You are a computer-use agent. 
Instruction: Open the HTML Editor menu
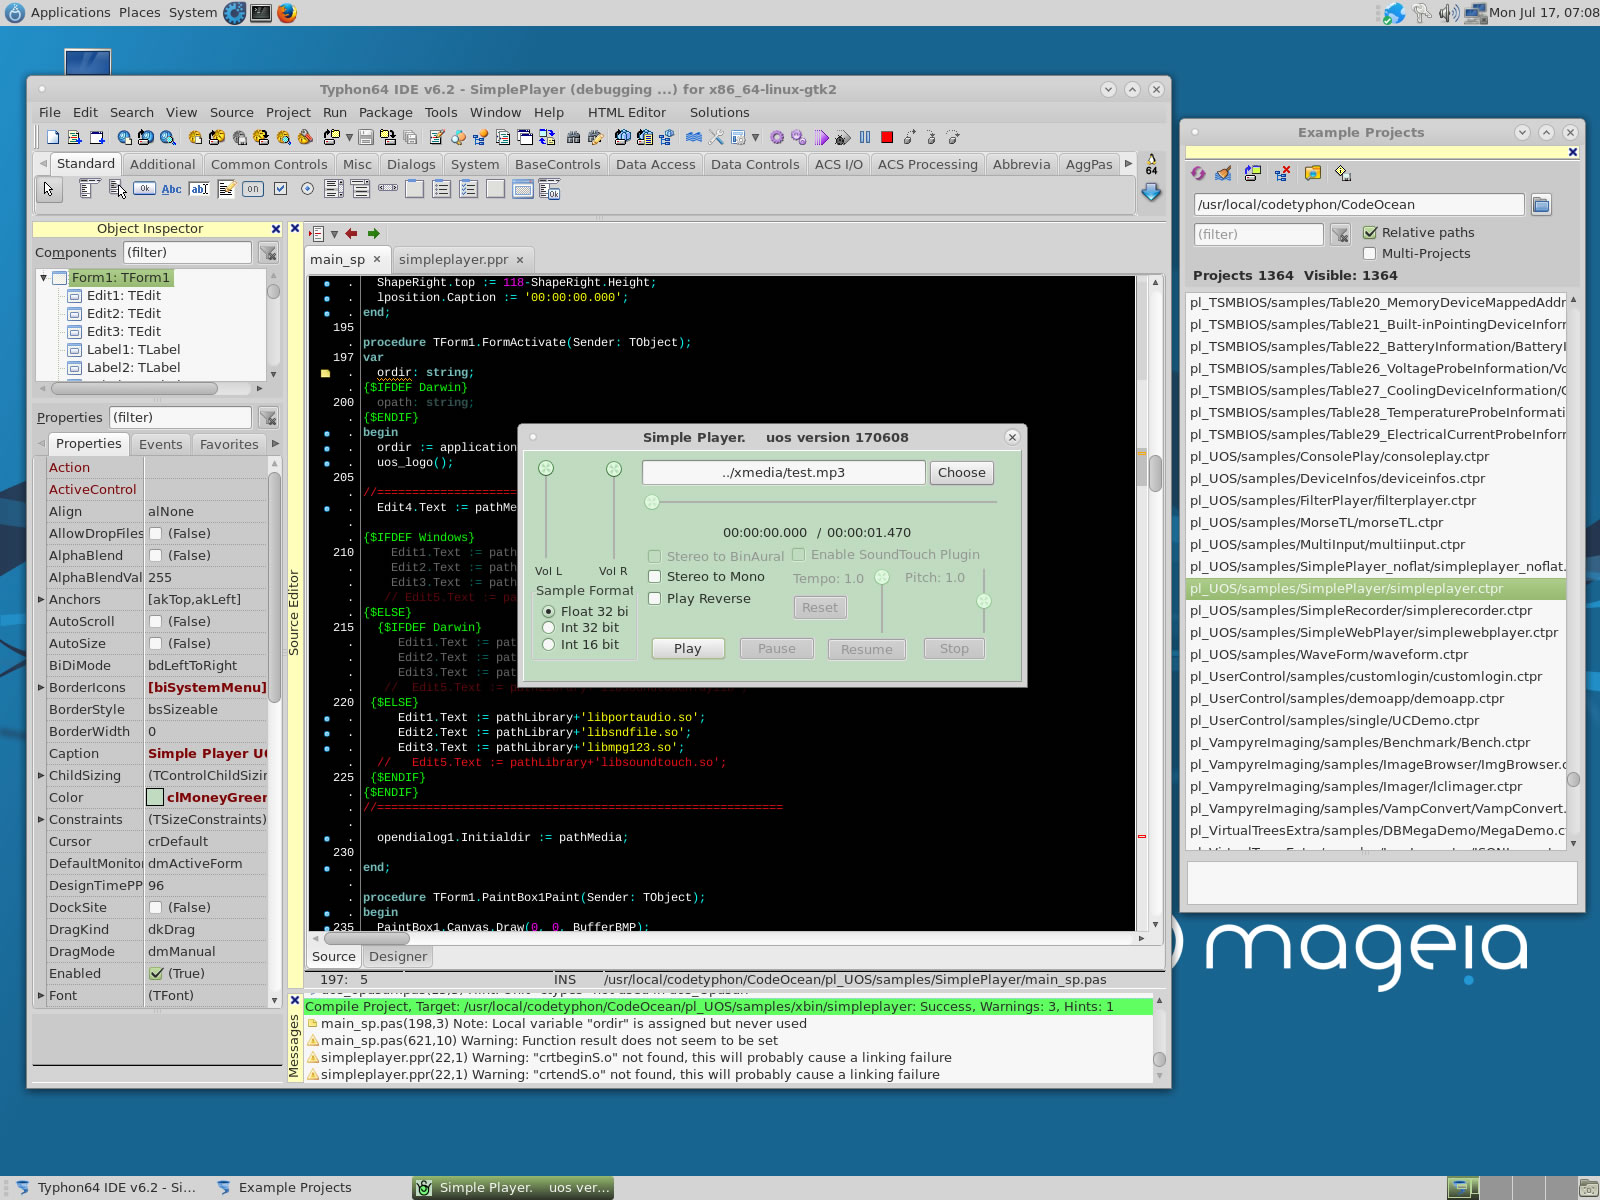(x=627, y=113)
